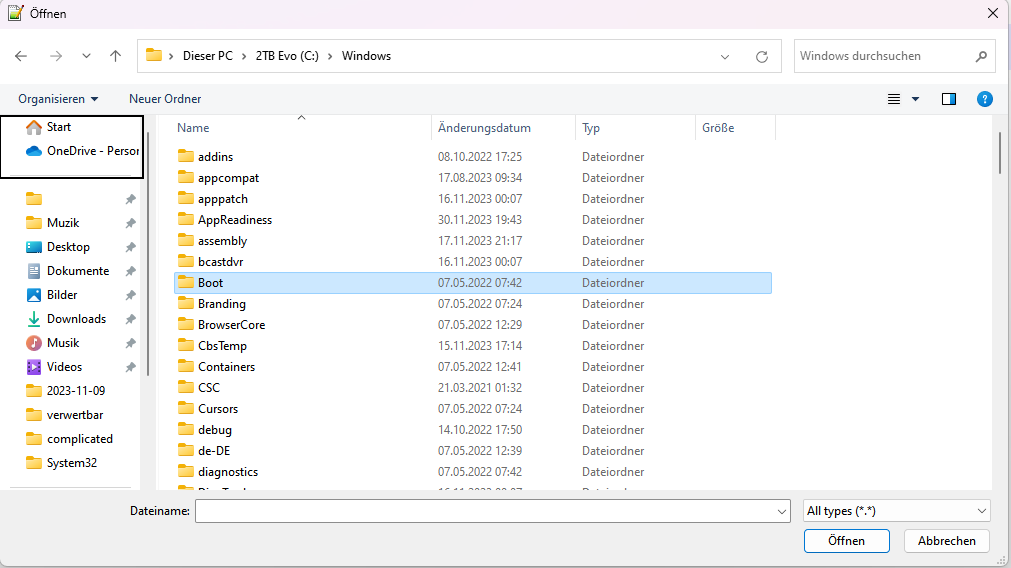Screen dimensions: 1011x568
Task: Click the pin icon next to Downloads
Action: click(x=130, y=319)
